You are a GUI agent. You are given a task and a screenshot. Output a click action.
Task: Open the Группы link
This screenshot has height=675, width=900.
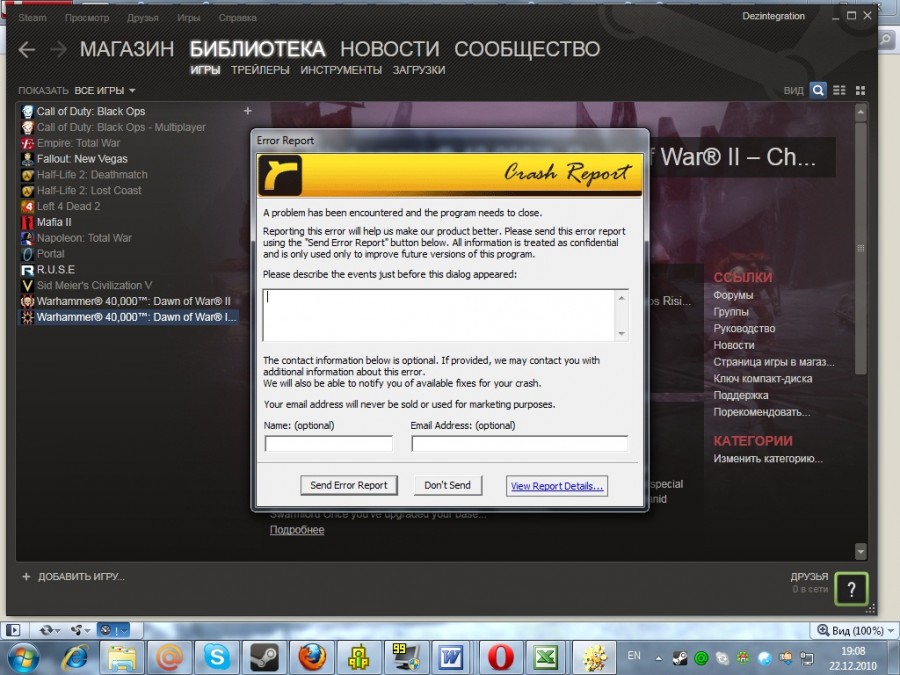coord(731,312)
